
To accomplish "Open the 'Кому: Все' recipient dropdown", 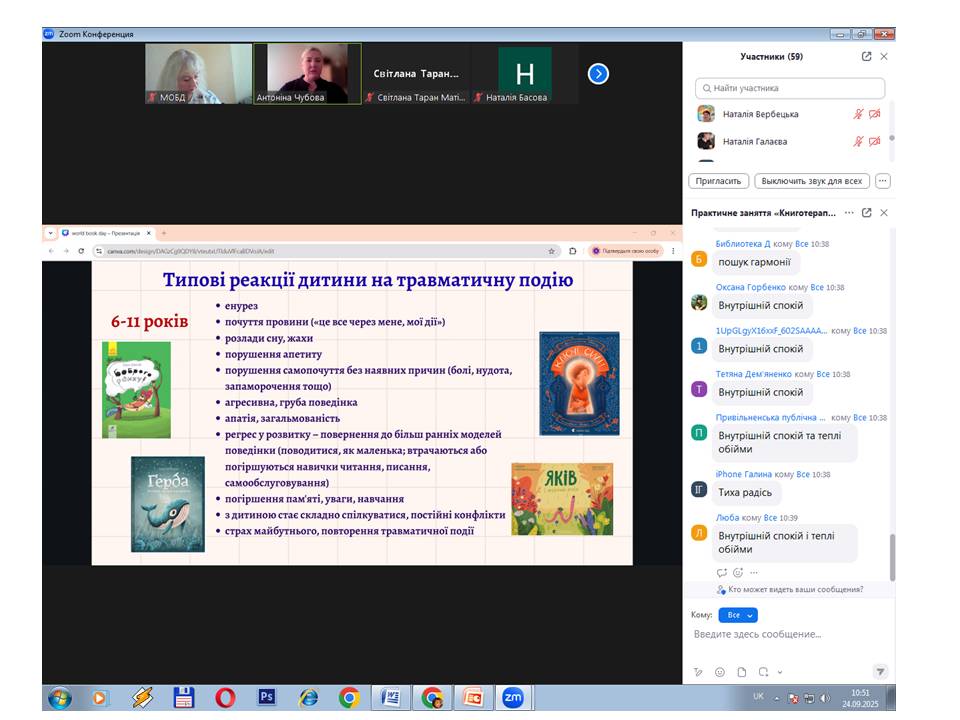I will tap(737, 615).
